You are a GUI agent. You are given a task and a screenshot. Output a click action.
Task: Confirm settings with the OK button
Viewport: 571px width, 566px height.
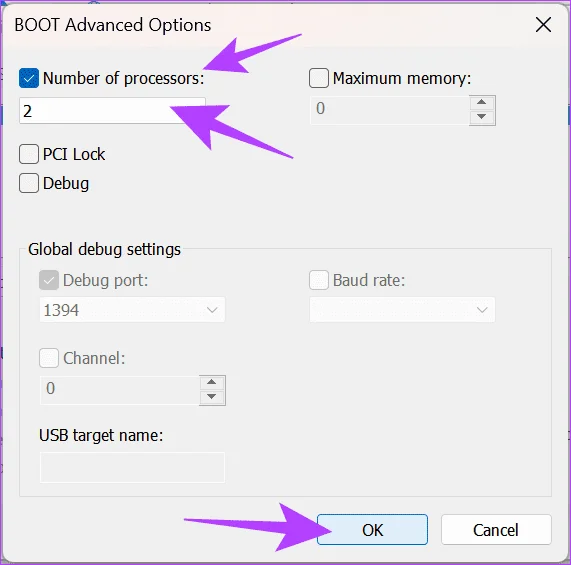click(372, 530)
